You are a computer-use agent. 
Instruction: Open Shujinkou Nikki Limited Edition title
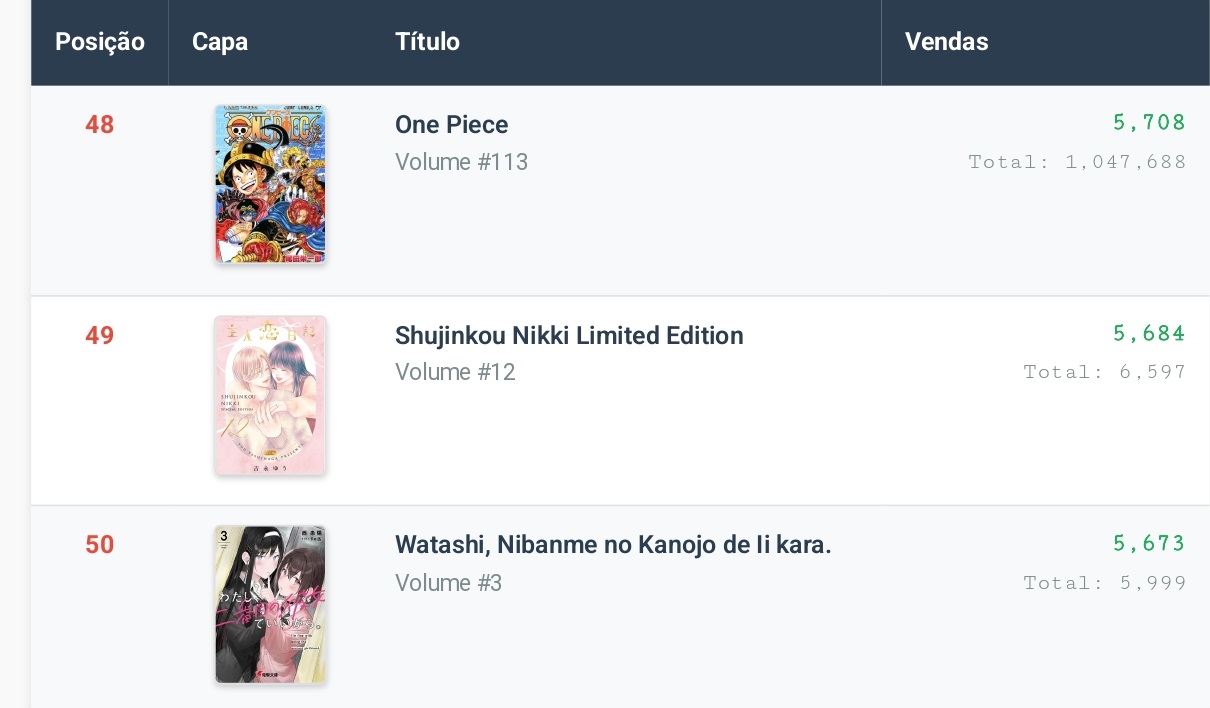tap(569, 335)
